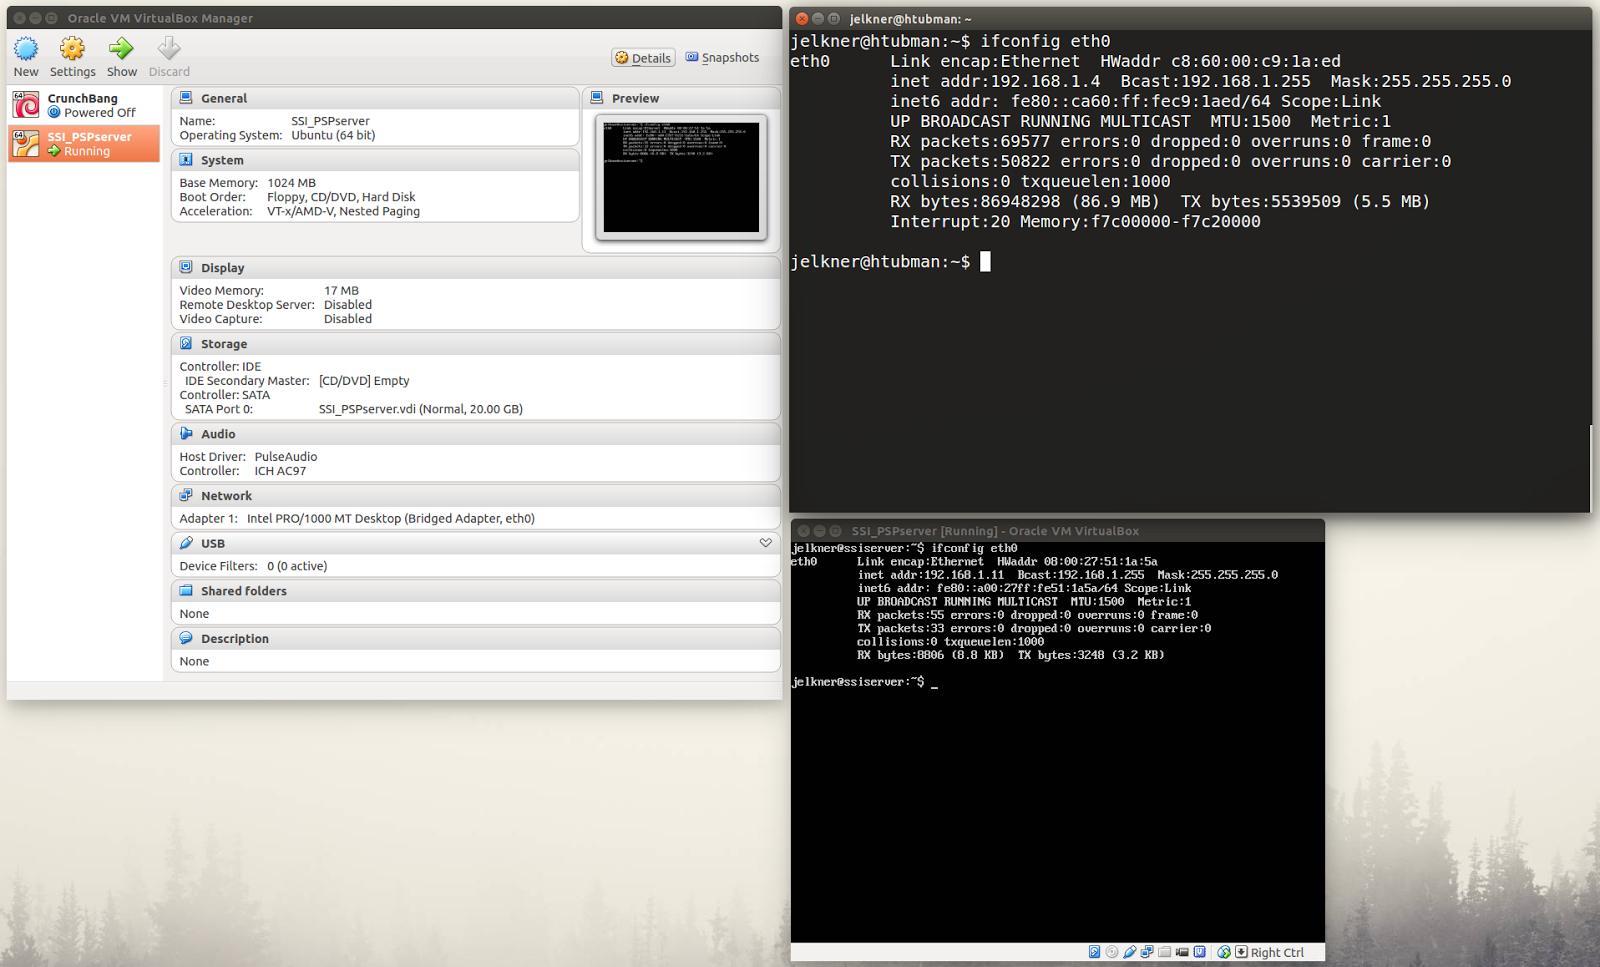Click the SSI_PSPserver VM OS icon
1600x967 pixels.
(x=26, y=143)
